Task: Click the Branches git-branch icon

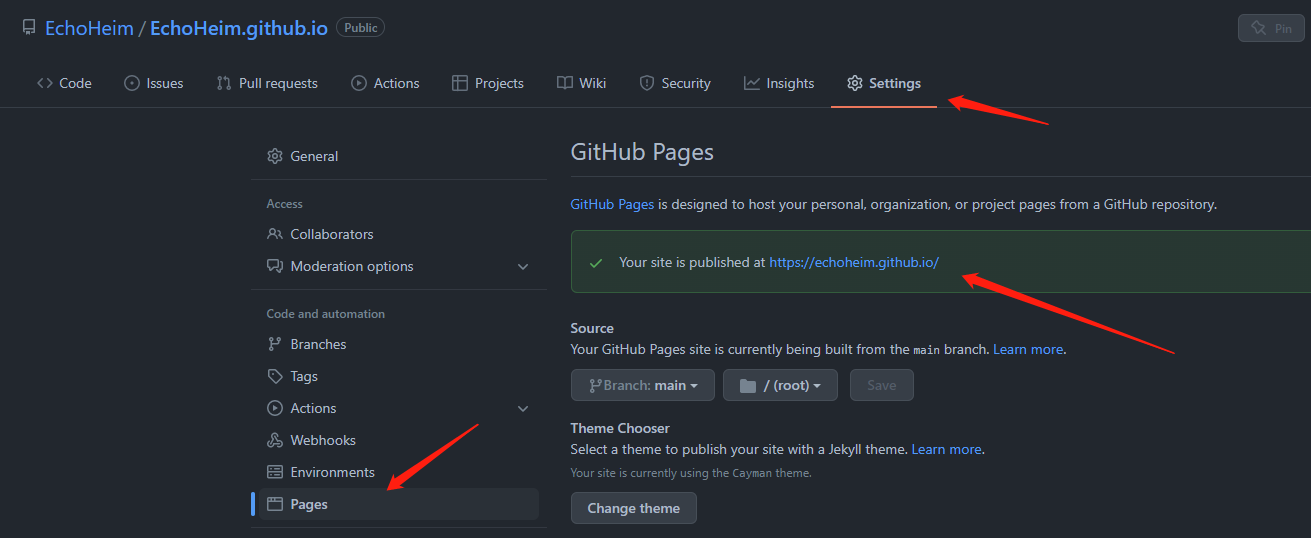Action: (x=275, y=344)
